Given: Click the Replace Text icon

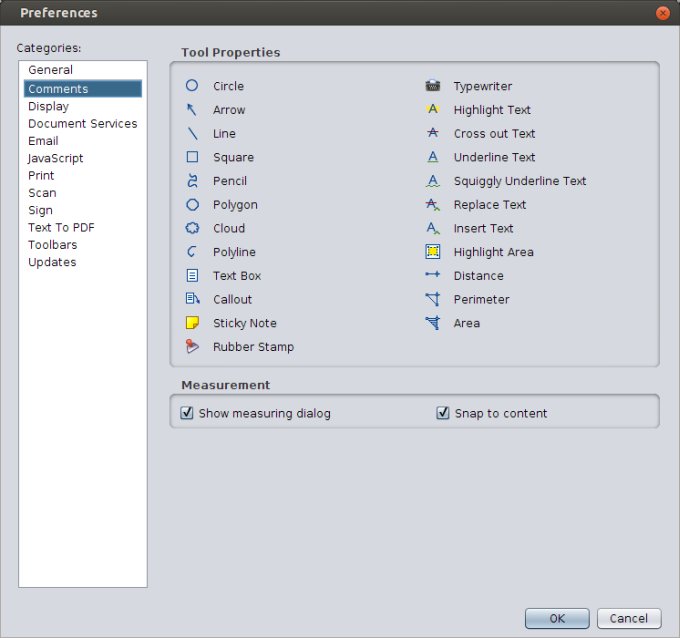Looking at the screenshot, I should 433,204.
